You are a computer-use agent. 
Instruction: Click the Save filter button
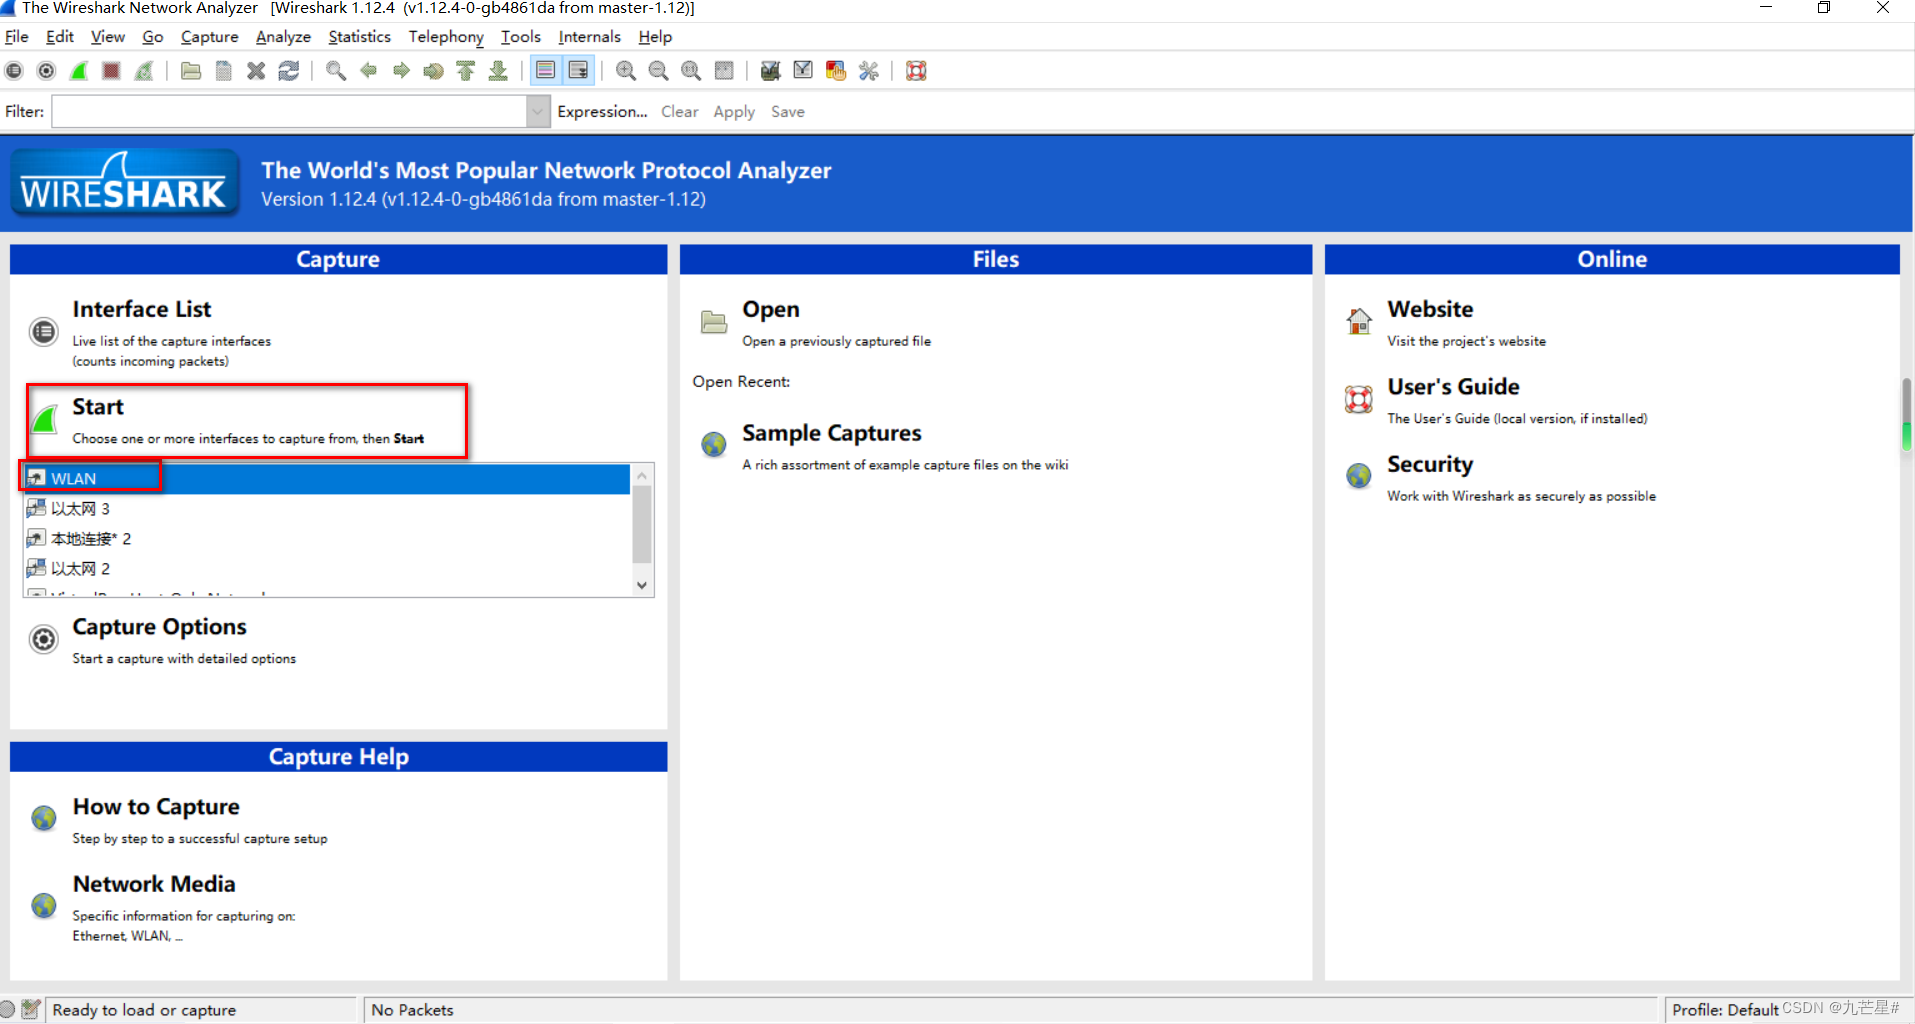tap(787, 112)
